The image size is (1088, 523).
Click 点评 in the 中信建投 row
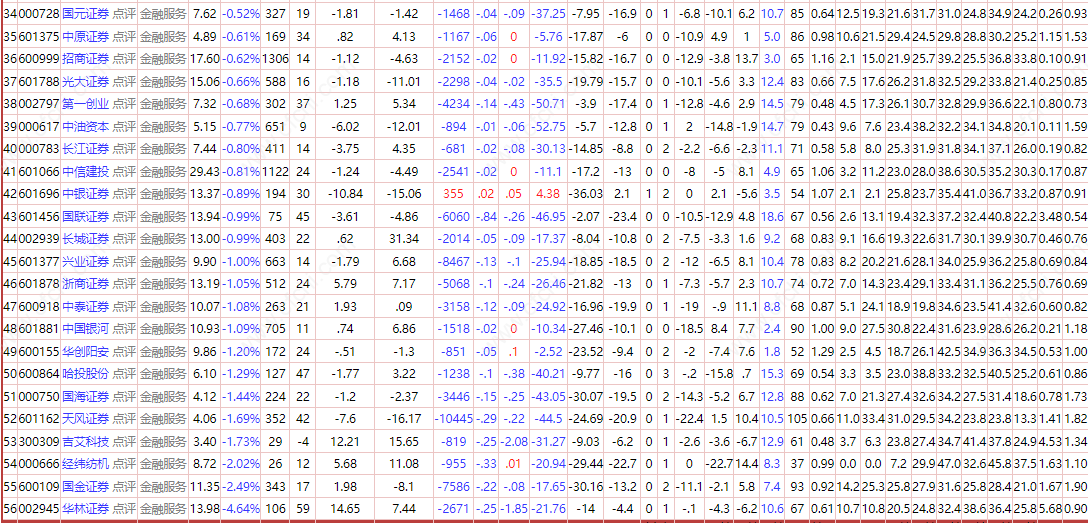[124, 172]
